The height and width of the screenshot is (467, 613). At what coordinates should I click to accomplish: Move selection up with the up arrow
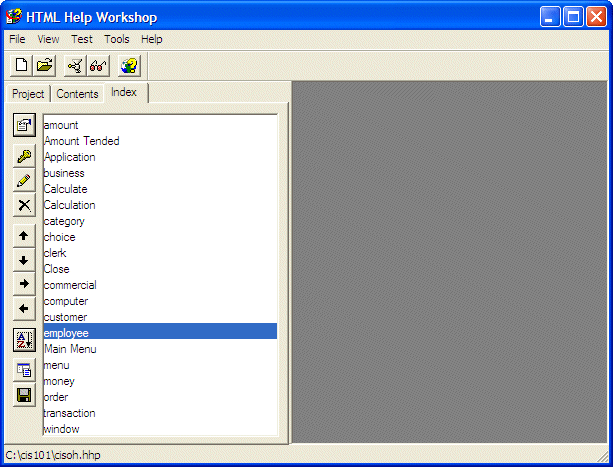pos(24,236)
